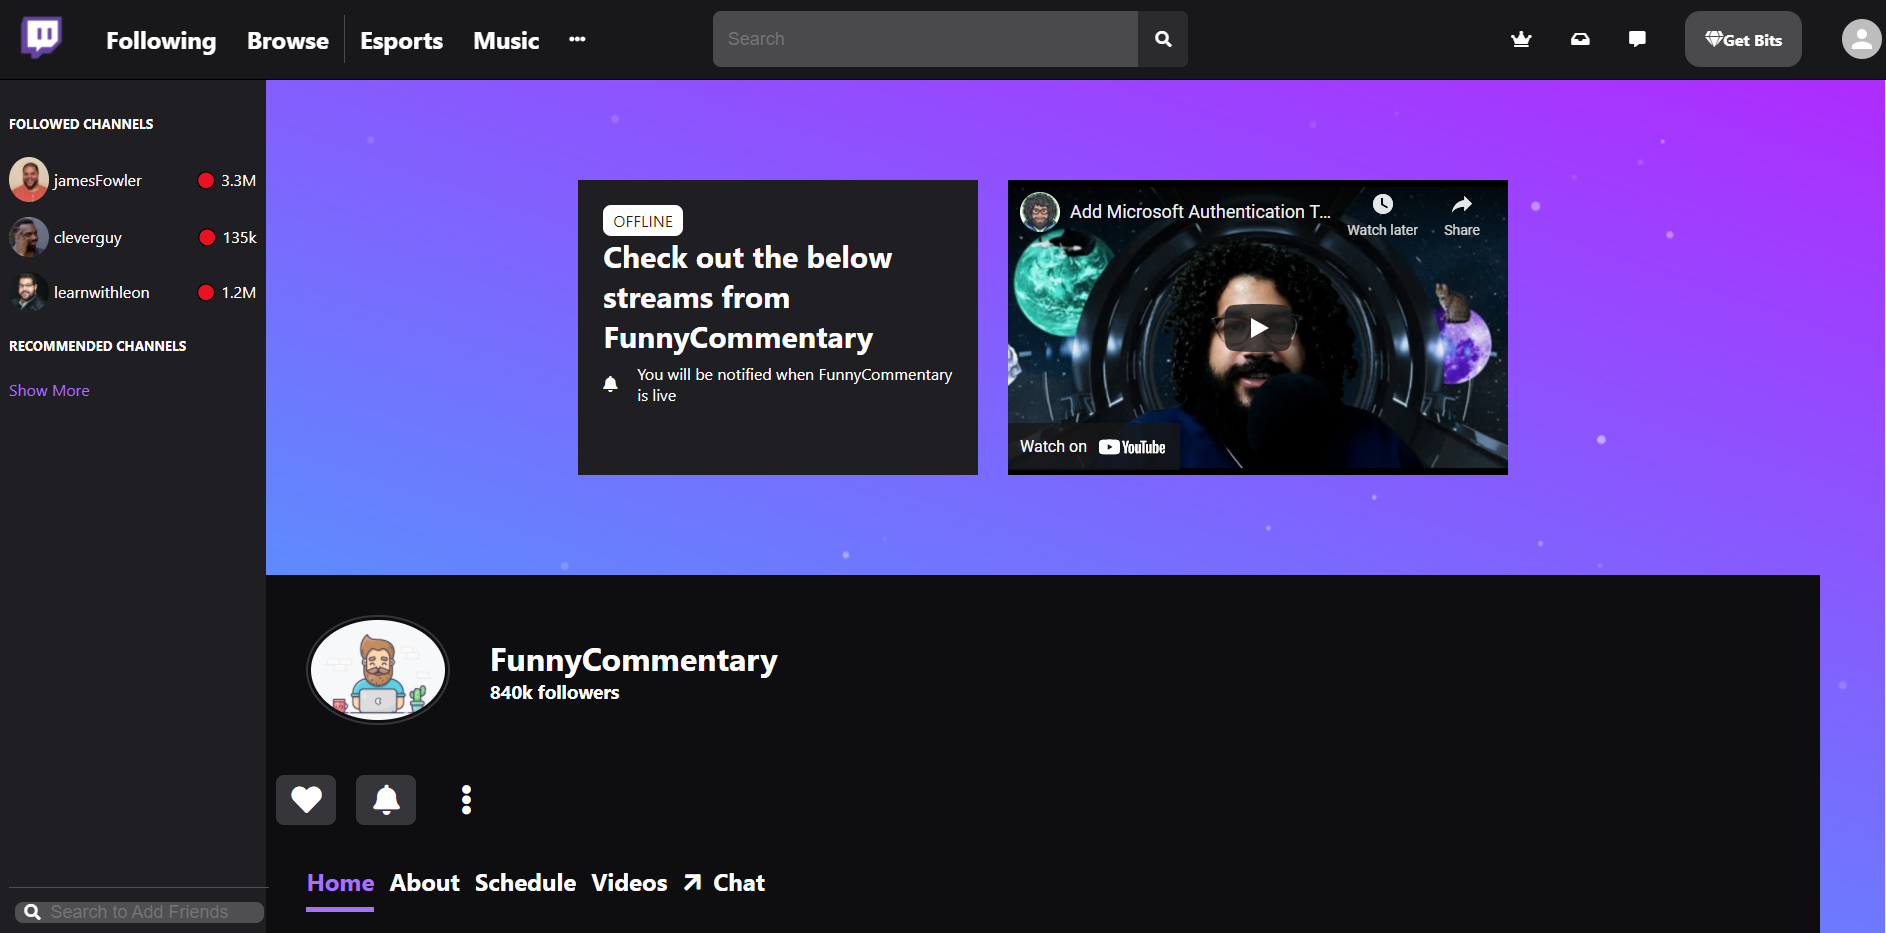This screenshot has height=933, width=1886.
Task: Click the OFFLINE status badge
Action: coord(643,221)
